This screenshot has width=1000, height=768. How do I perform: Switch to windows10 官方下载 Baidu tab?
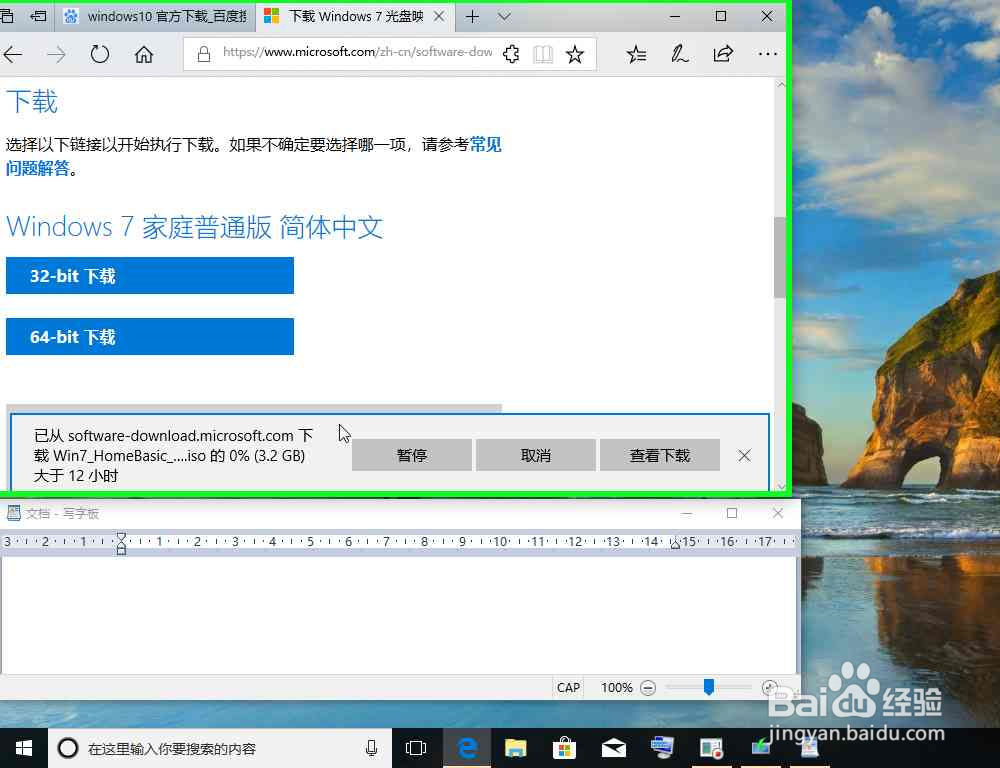point(156,17)
